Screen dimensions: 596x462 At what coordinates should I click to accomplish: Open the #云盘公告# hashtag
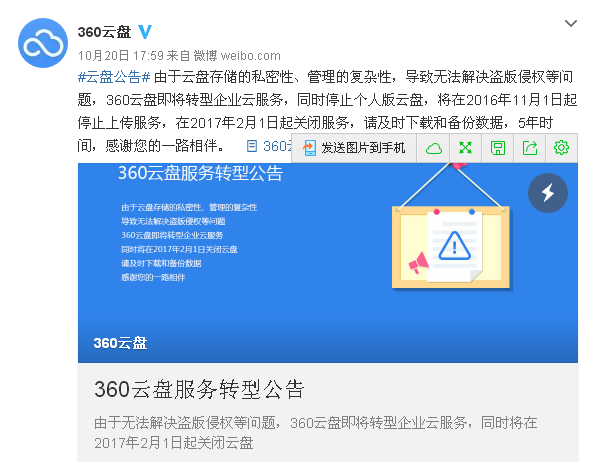(x=114, y=77)
